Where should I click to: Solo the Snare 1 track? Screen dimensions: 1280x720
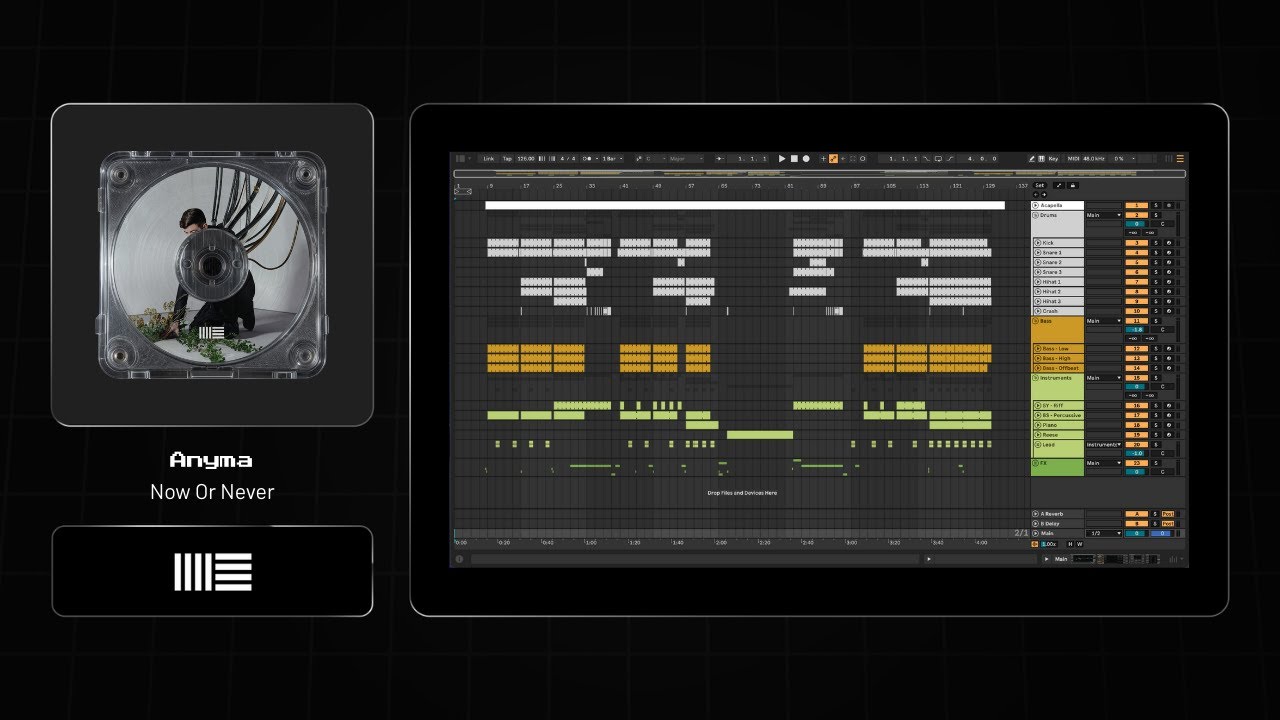pos(1156,253)
